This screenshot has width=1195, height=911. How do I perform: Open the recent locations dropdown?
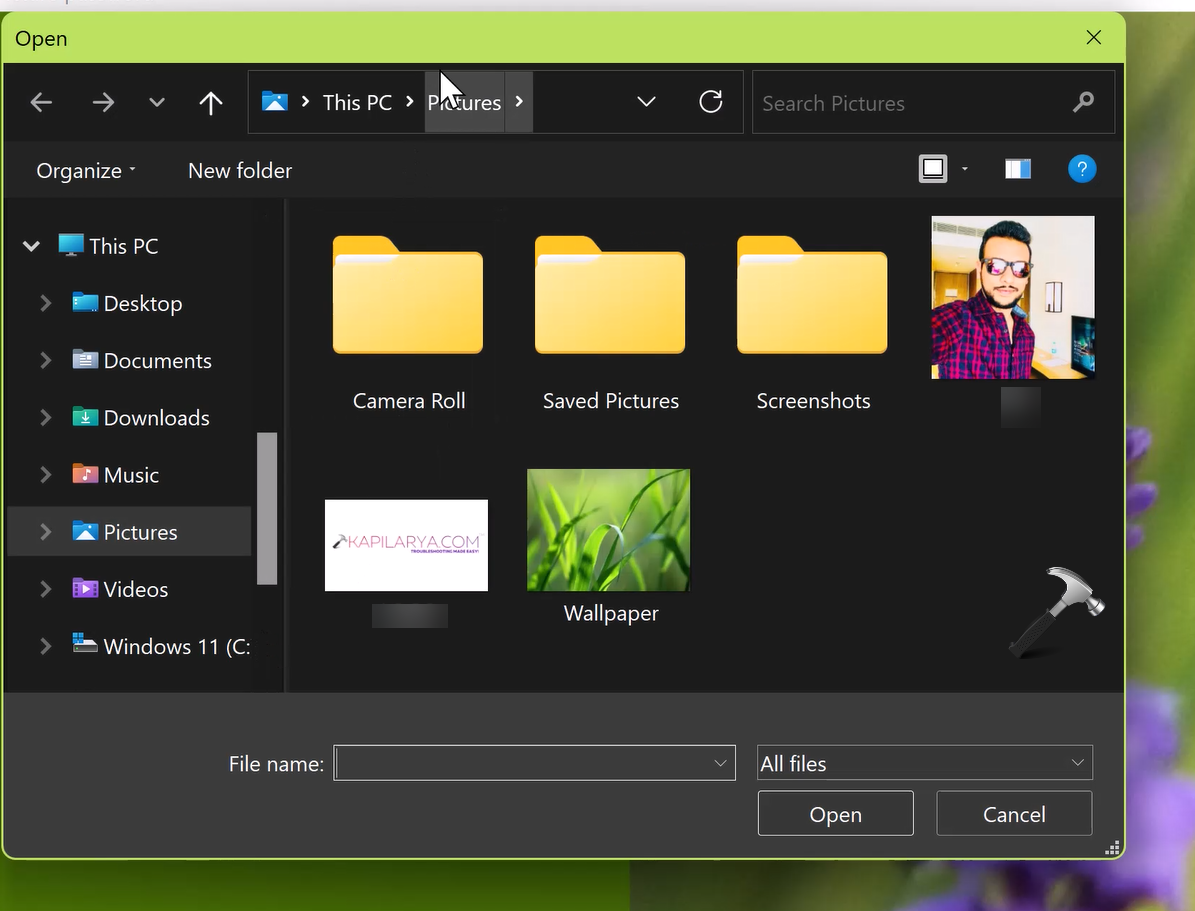156,103
